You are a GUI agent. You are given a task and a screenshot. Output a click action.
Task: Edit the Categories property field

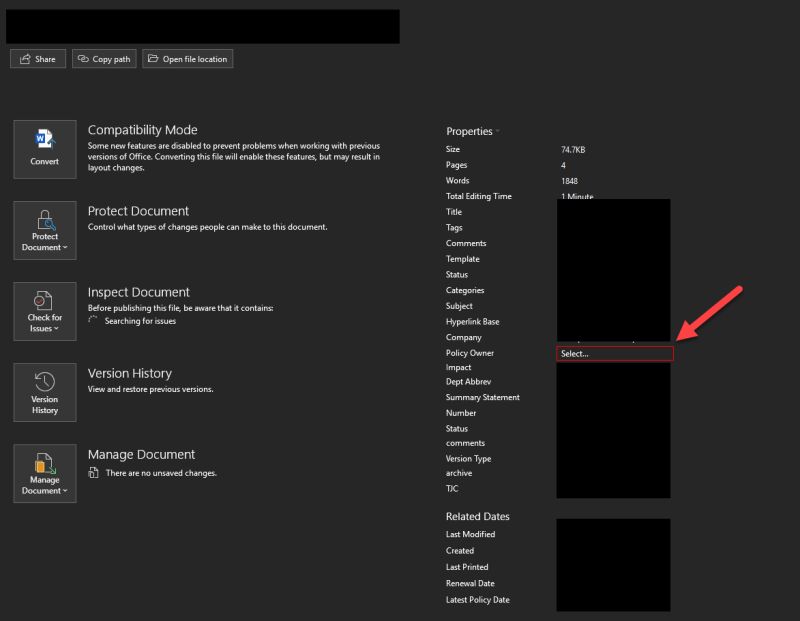point(612,290)
